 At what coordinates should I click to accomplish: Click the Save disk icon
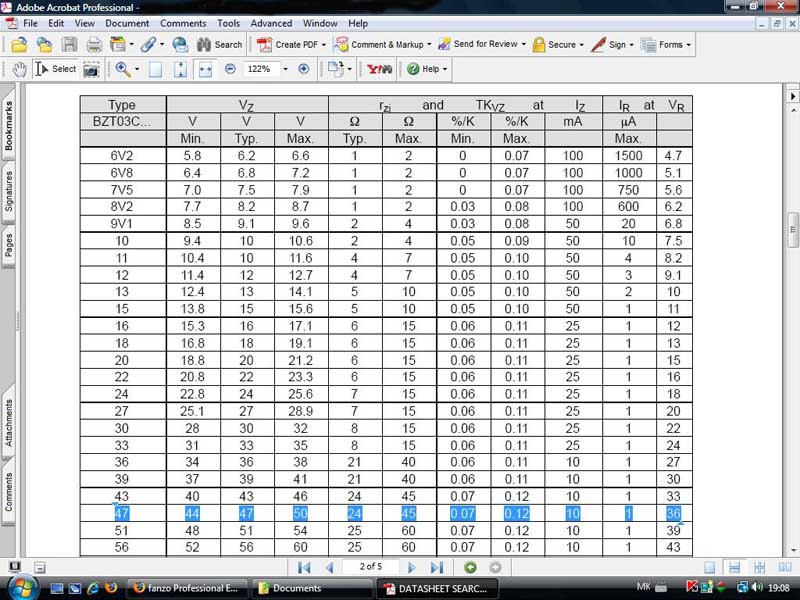click(69, 44)
